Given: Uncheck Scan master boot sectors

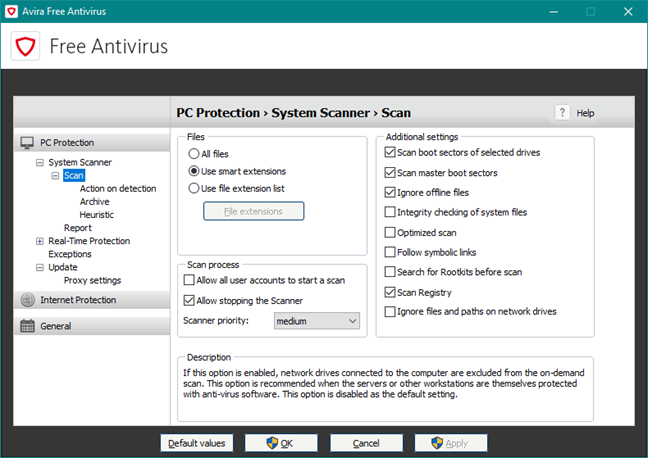Looking at the screenshot, I should click(390, 172).
